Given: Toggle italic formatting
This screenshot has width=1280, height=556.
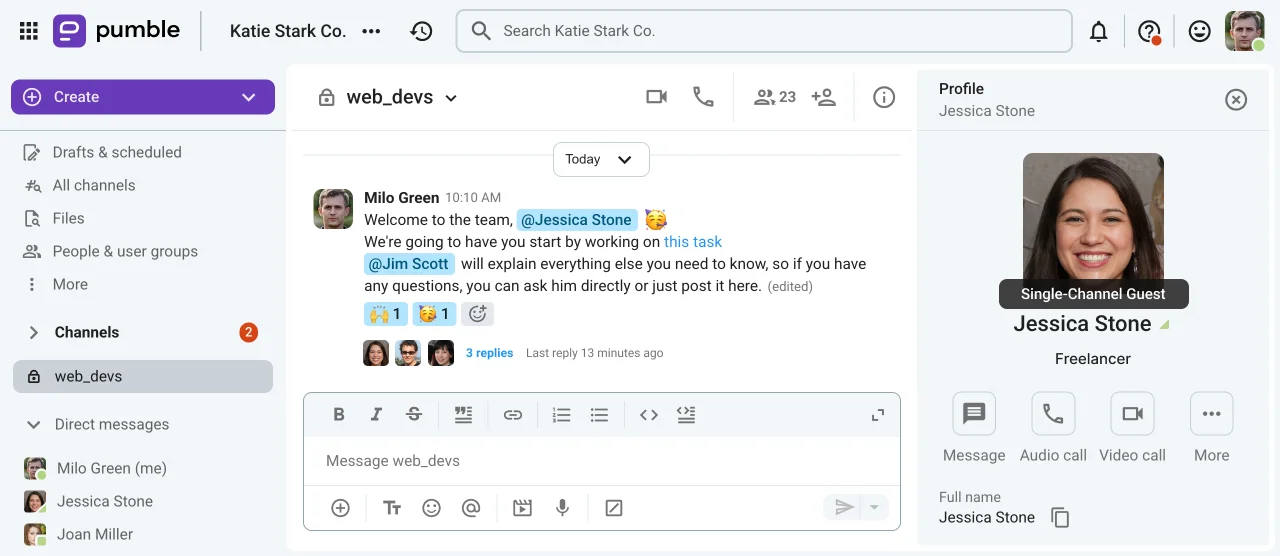Looking at the screenshot, I should (x=376, y=415).
